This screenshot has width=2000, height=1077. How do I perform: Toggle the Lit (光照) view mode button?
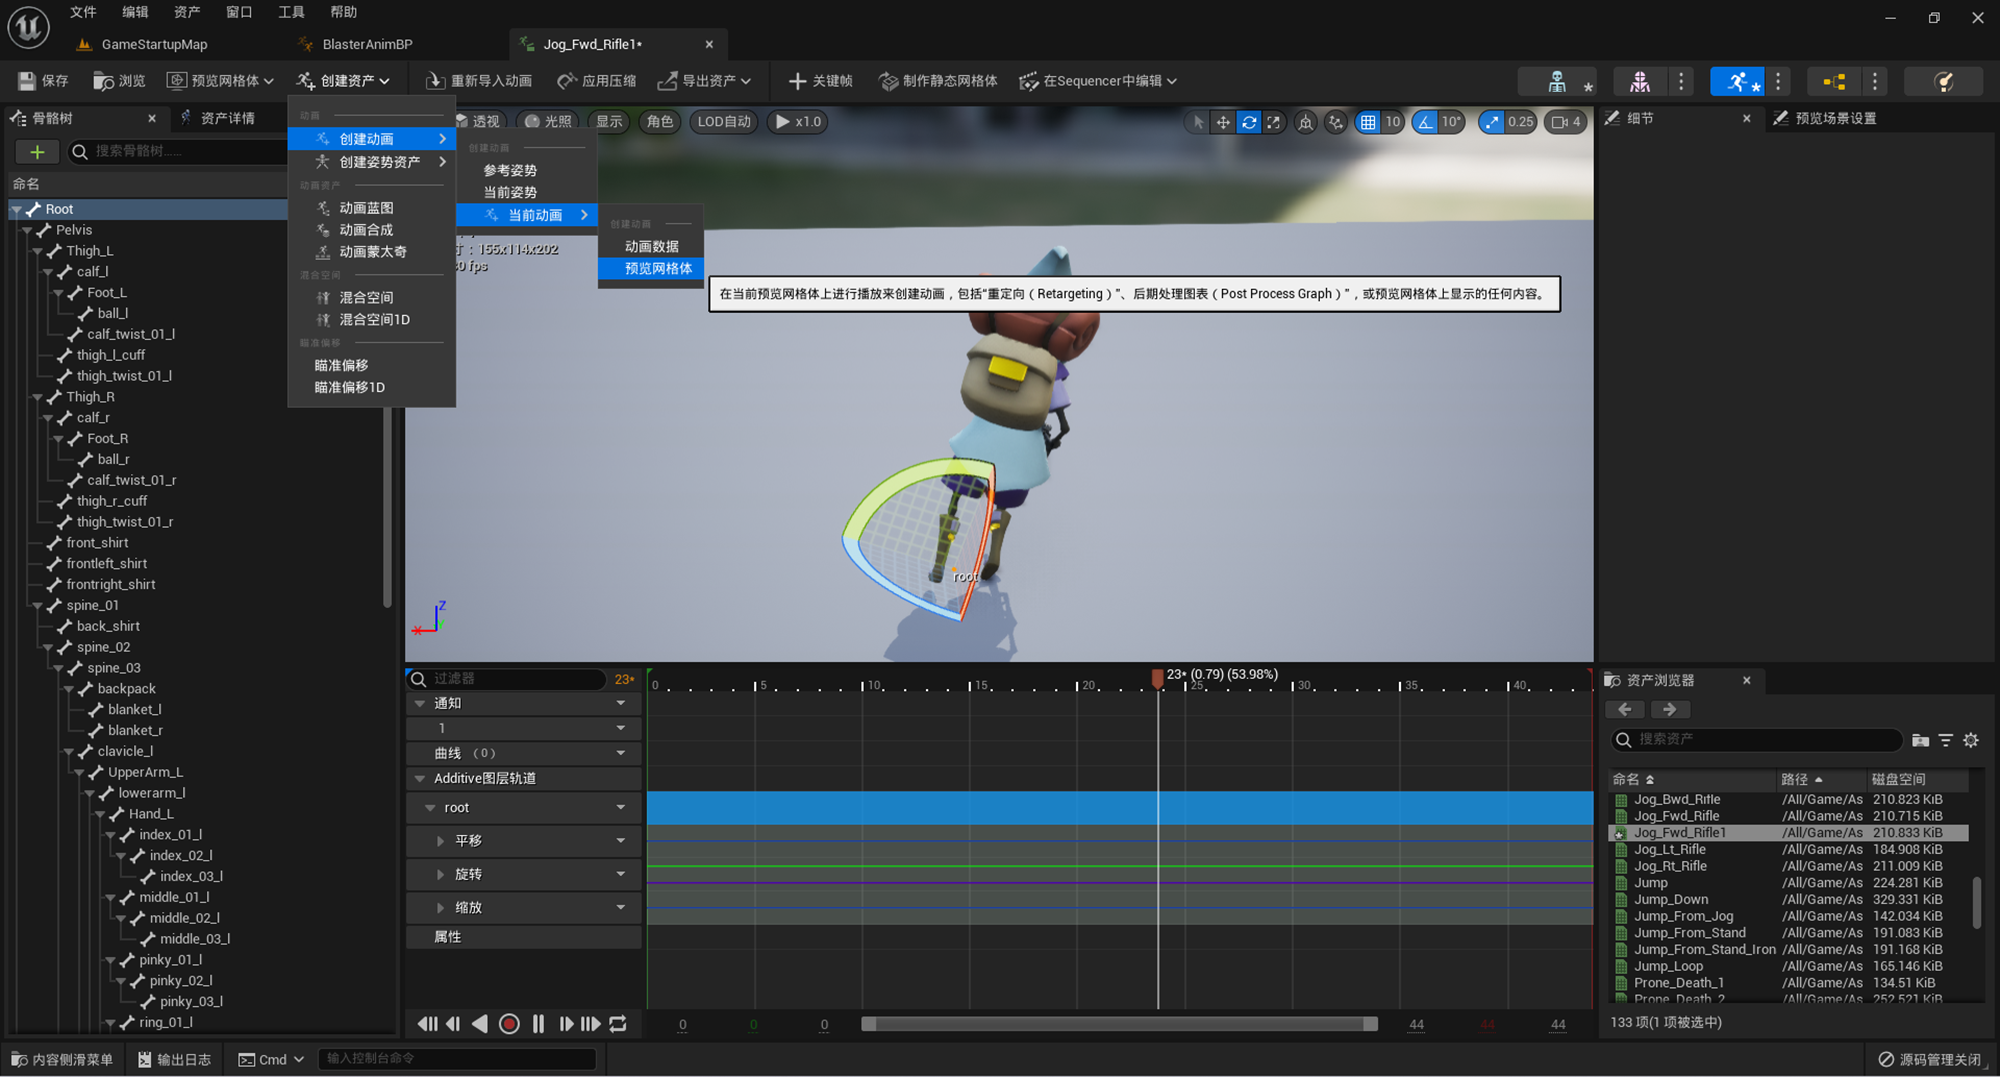[548, 122]
